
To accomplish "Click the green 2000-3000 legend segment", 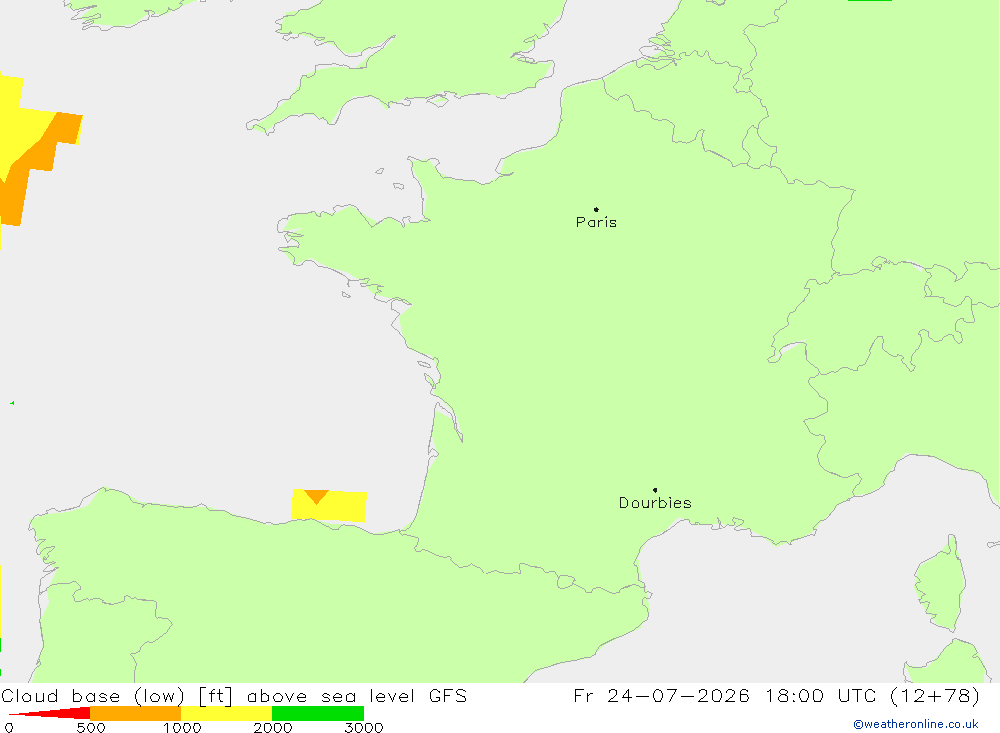I will [318, 713].
